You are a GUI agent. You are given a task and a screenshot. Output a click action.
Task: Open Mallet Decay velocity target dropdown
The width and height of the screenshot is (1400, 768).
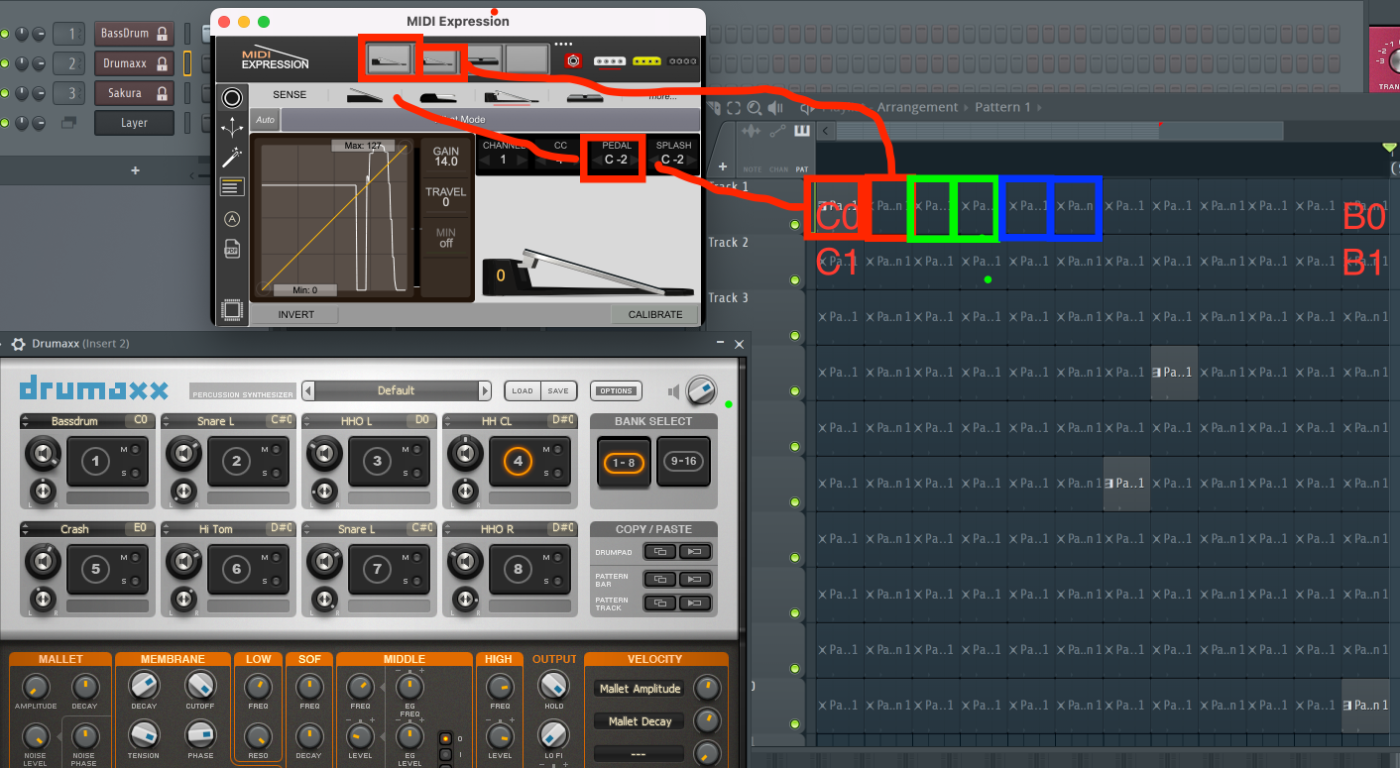click(640, 721)
